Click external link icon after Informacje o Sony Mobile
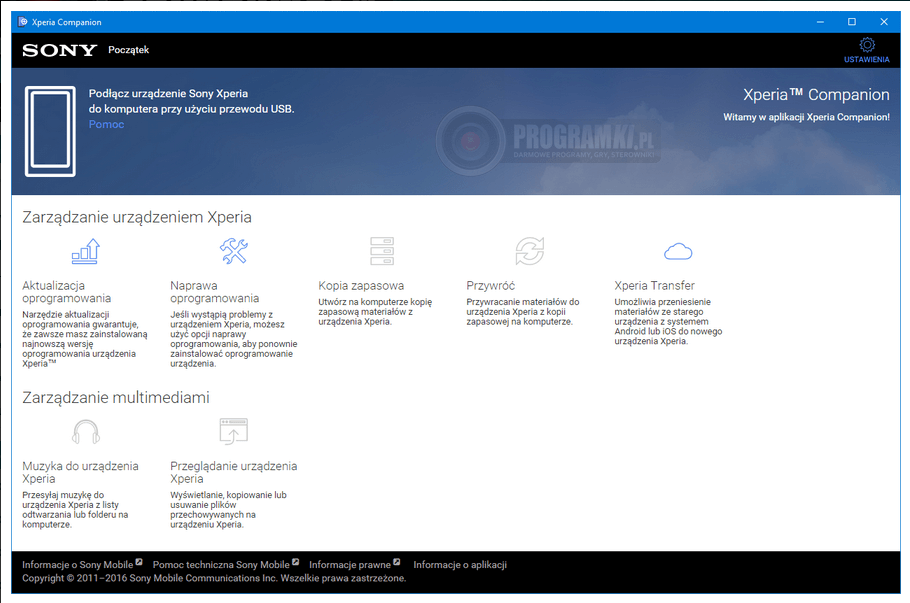 click(x=139, y=562)
